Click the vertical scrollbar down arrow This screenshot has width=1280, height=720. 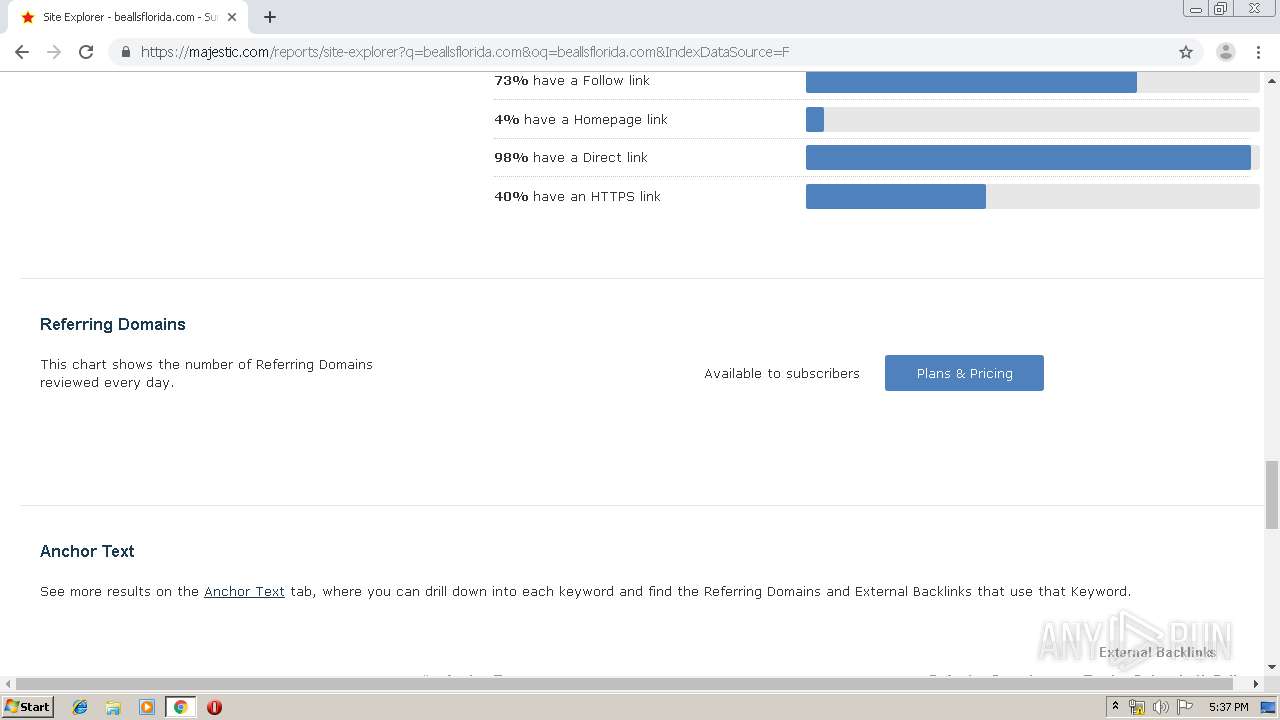point(1272,666)
